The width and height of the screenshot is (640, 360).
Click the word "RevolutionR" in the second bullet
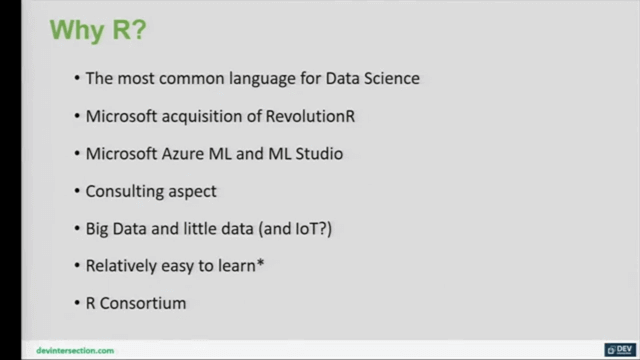[x=310, y=116]
